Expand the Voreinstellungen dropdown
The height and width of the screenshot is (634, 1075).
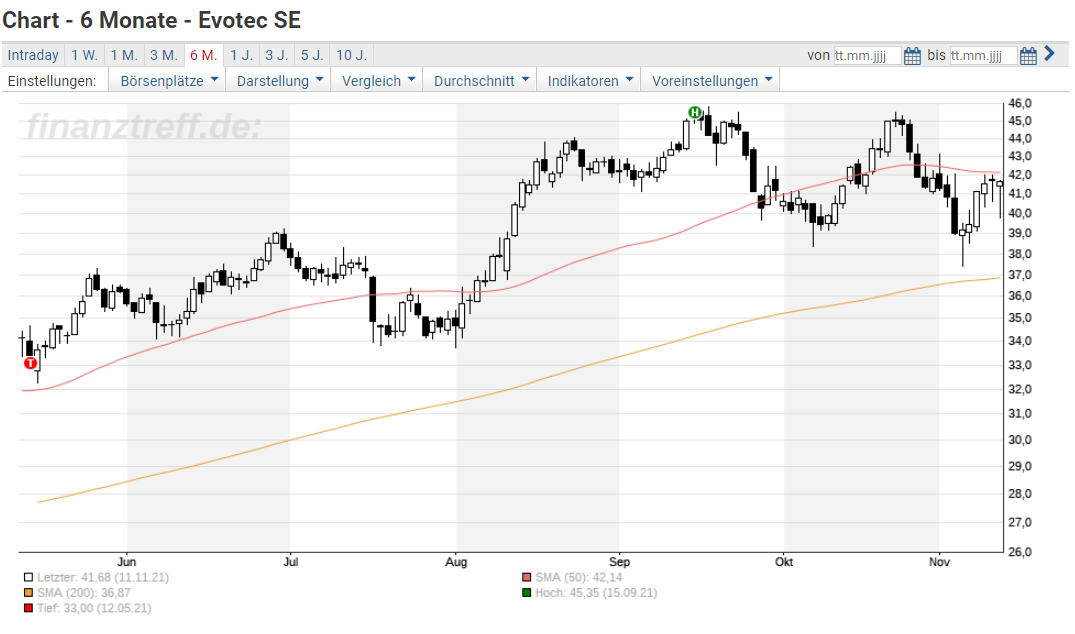[711, 81]
